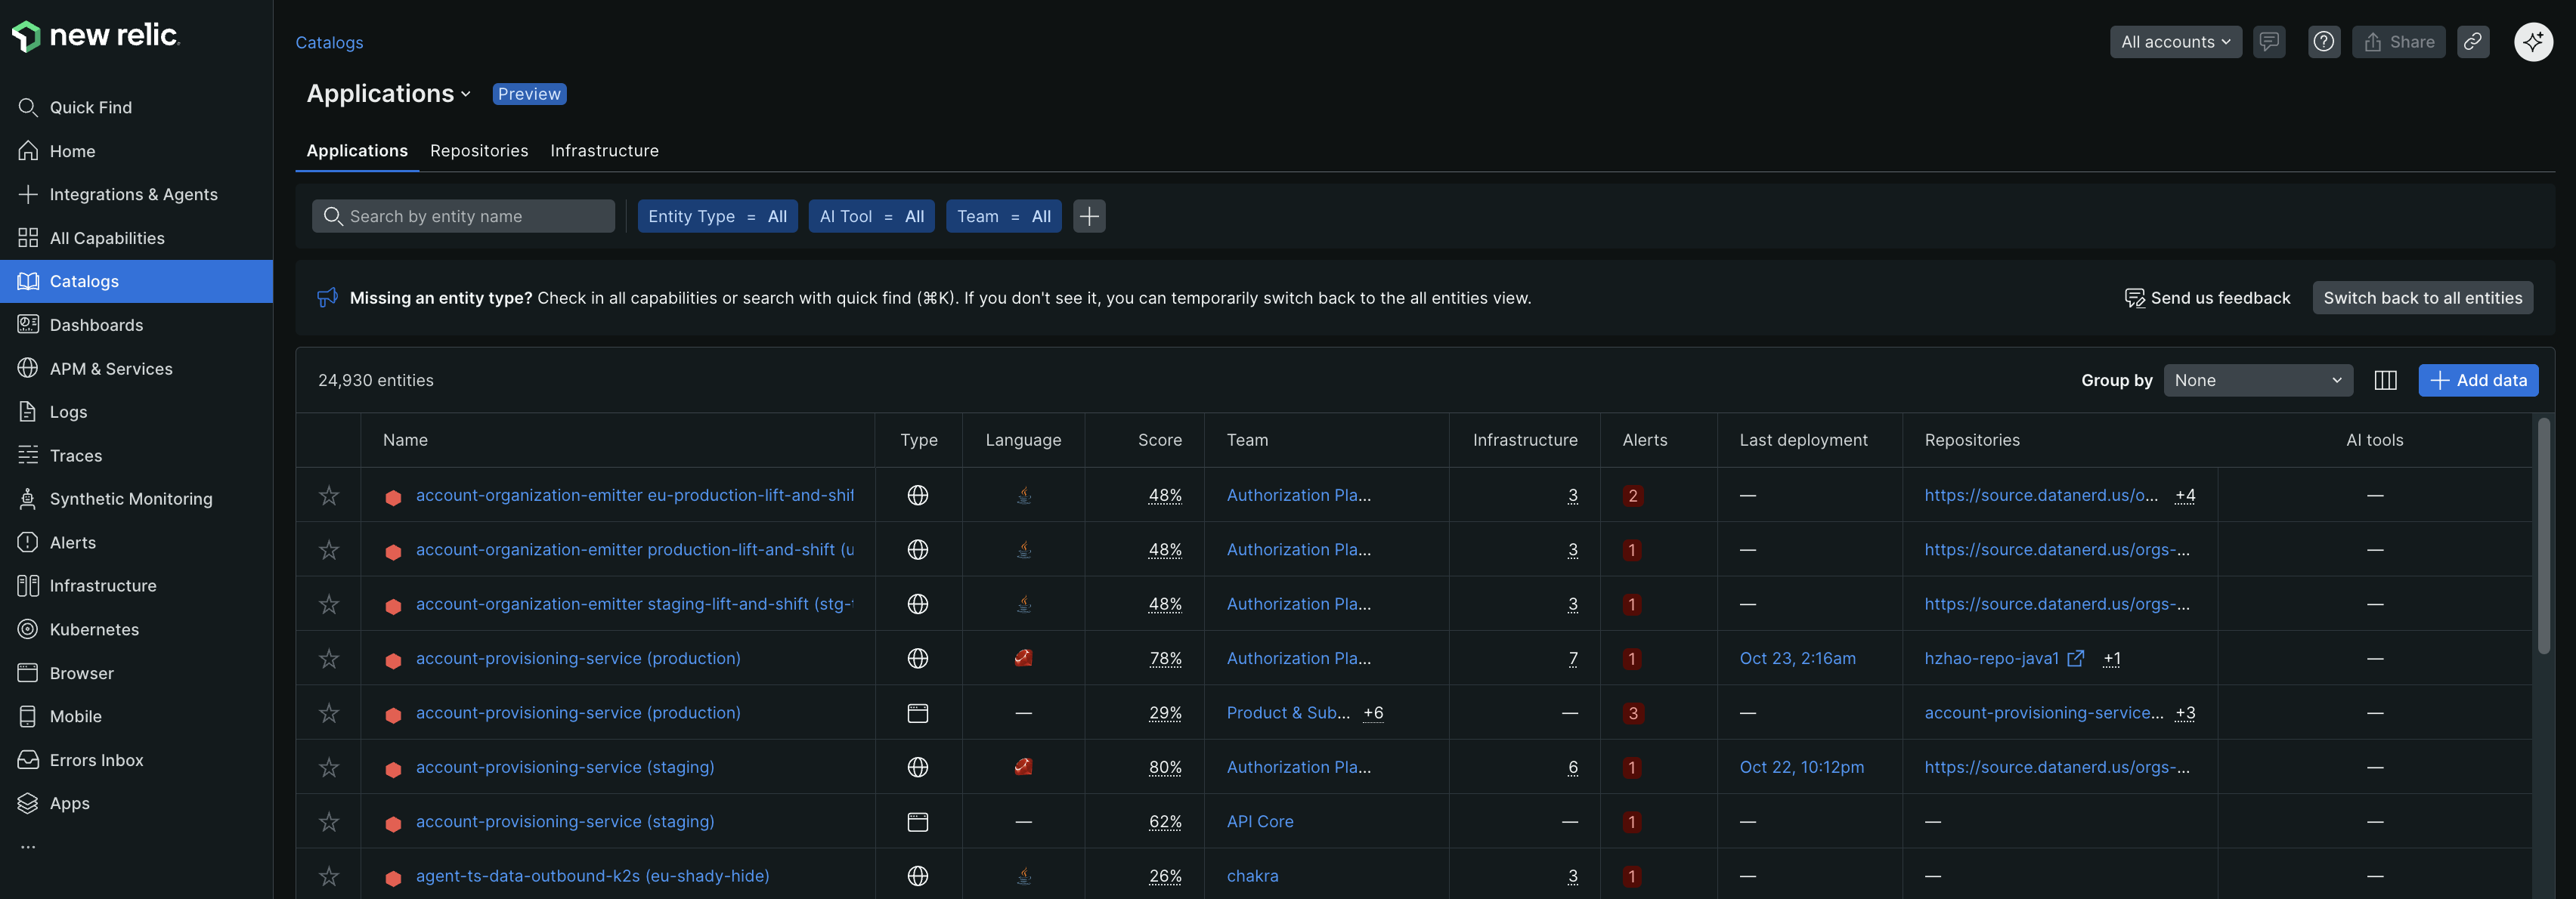Click the add filter plus icon
2576x899 pixels.
pyautogui.click(x=1089, y=216)
